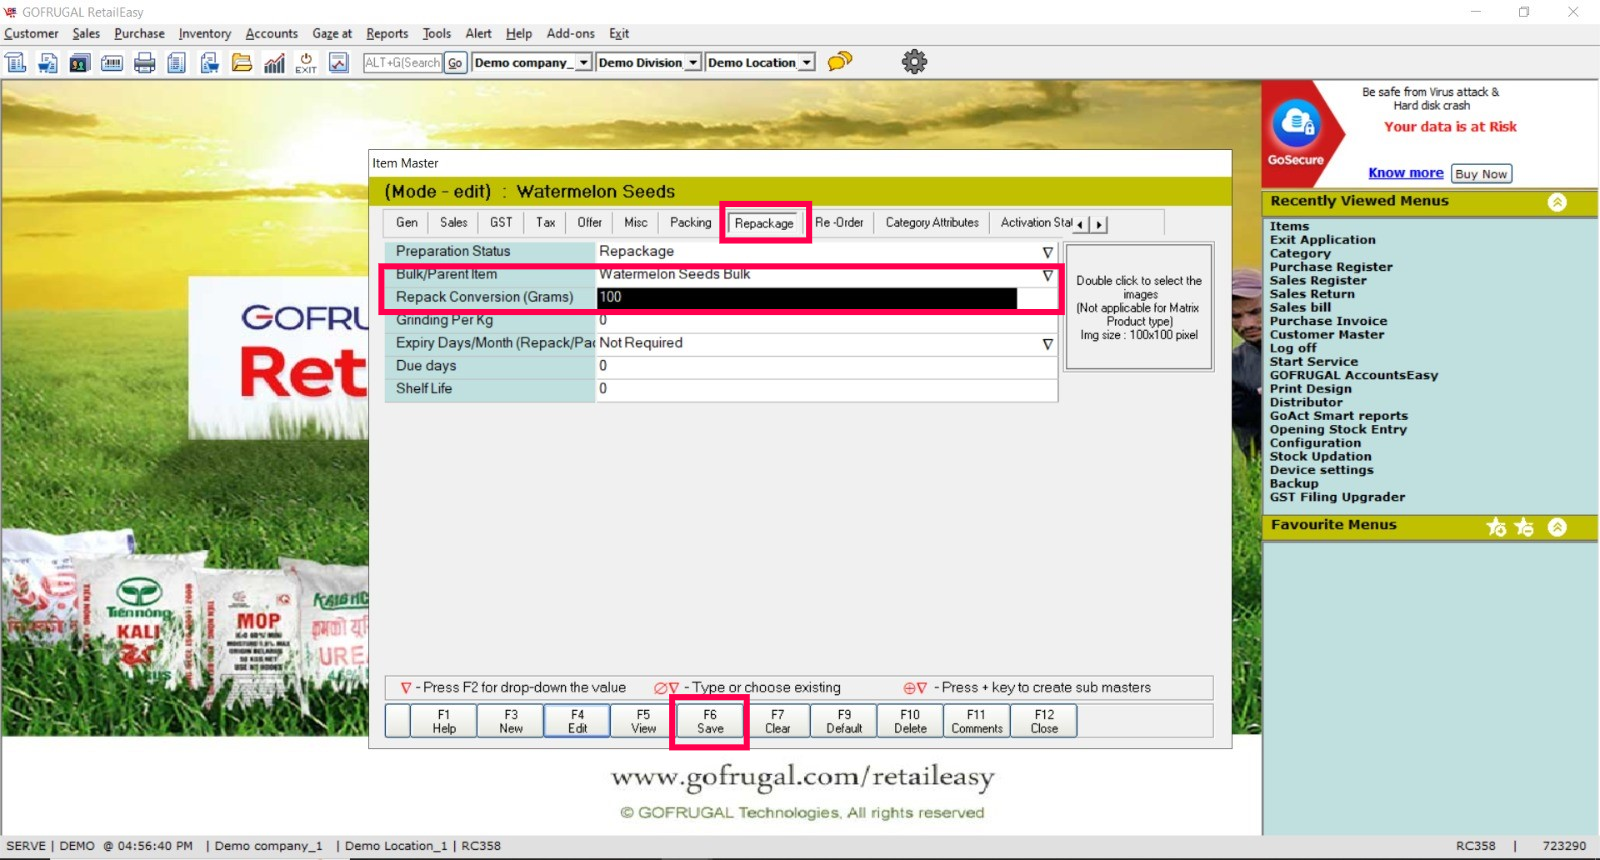This screenshot has width=1600, height=860.
Task: Click the GoSecure cloud icon
Action: click(1296, 124)
